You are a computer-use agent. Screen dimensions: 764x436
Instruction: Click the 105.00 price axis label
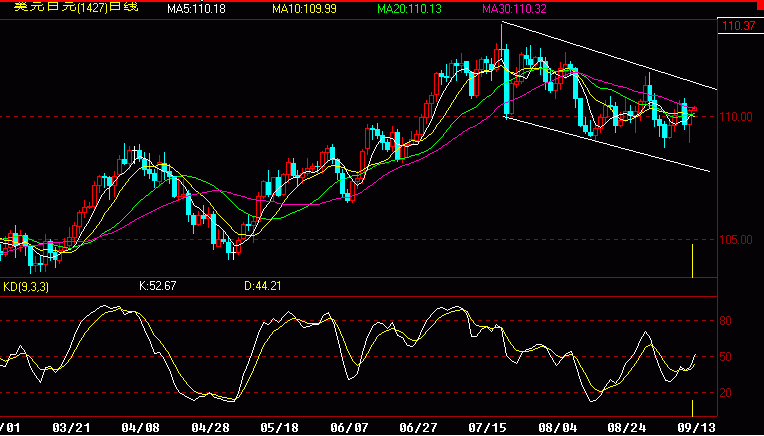(x=738, y=240)
